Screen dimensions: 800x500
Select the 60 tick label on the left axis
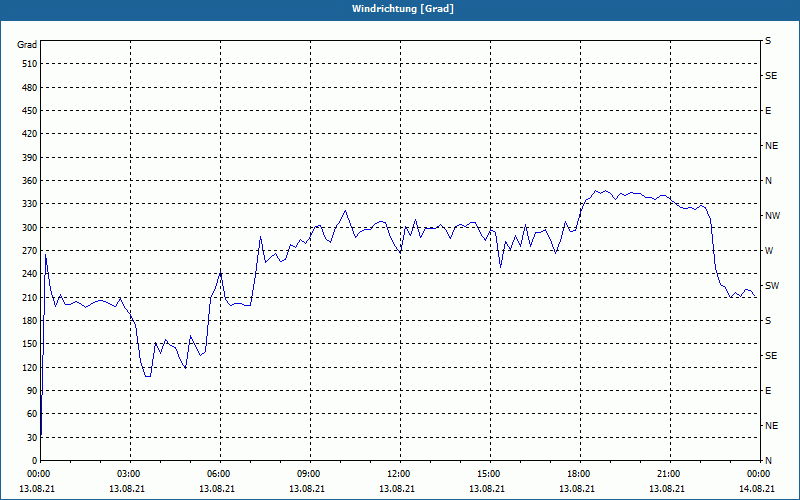[x=32, y=414]
